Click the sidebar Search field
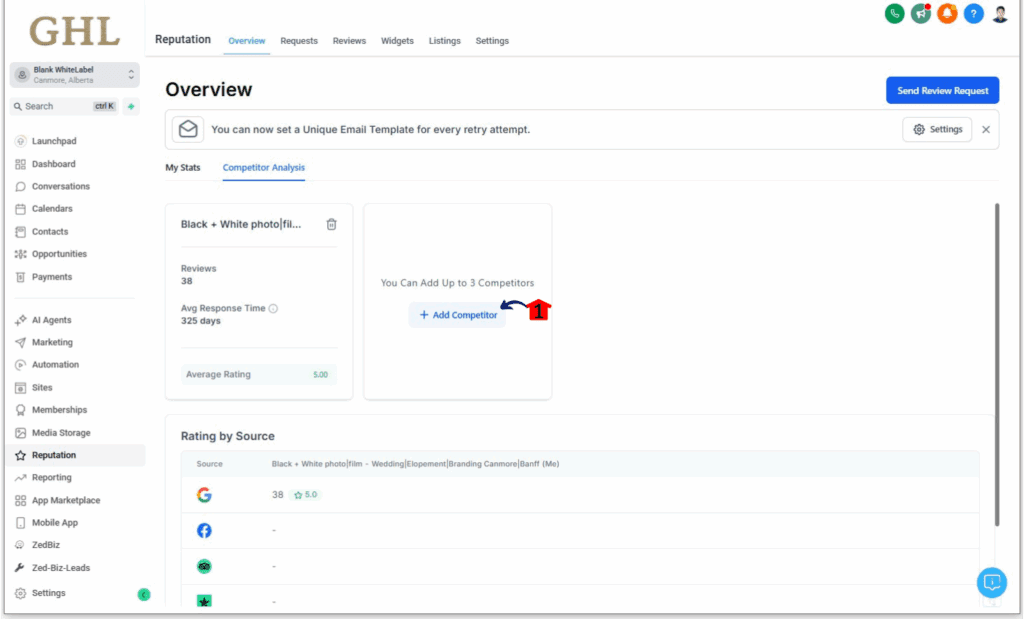Image resolution: width=1024 pixels, height=619 pixels. [64, 106]
